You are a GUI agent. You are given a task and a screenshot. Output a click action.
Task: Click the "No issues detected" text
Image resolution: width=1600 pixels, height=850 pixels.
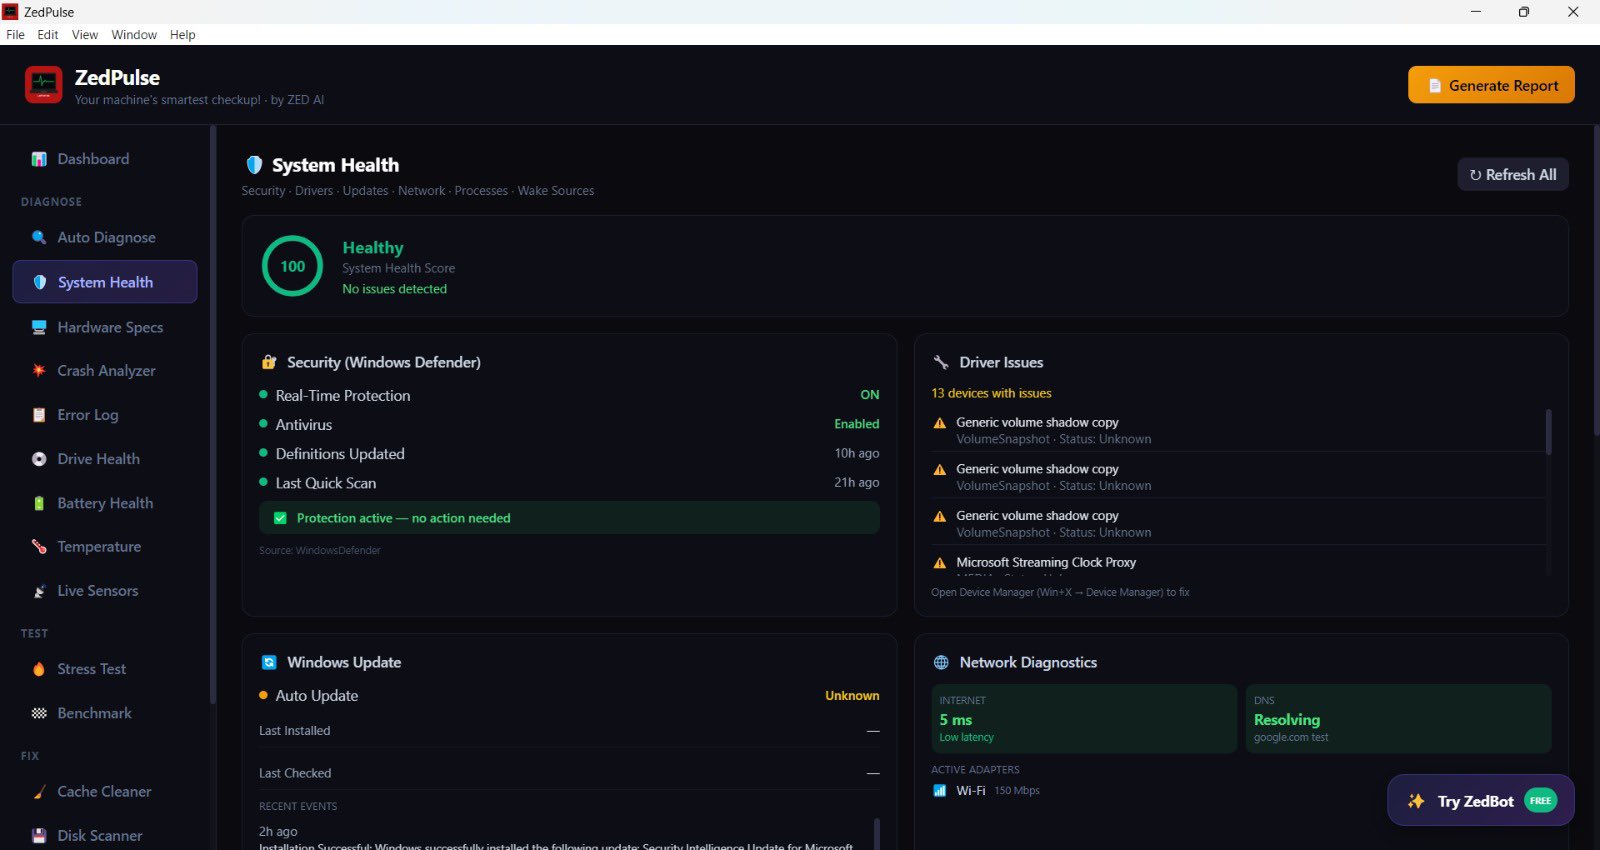(395, 289)
